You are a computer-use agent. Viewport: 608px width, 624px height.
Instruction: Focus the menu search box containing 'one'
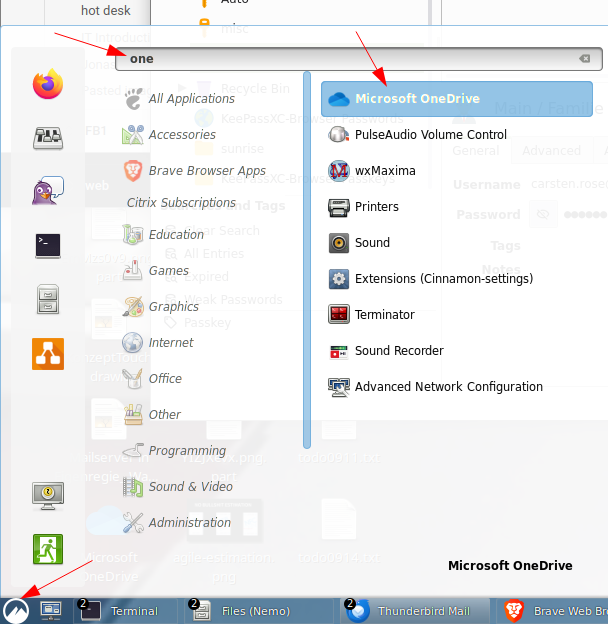click(359, 59)
